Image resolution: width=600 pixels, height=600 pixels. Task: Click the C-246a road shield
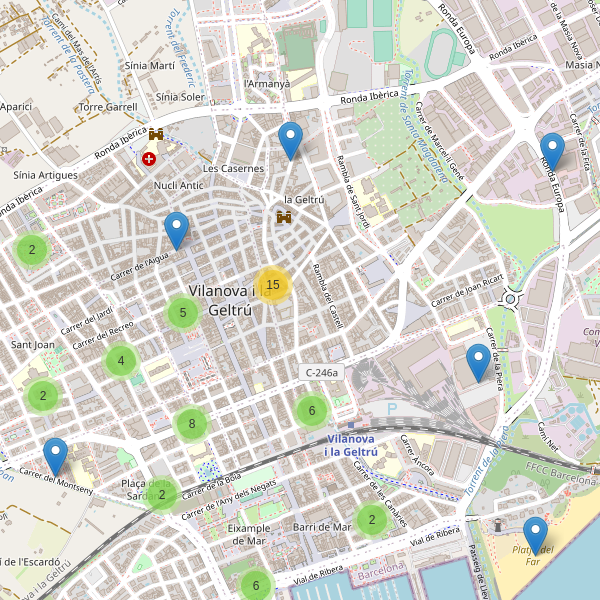[321, 372]
